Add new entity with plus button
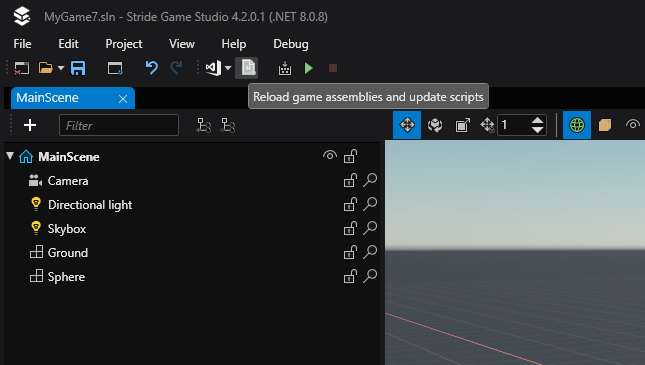The height and width of the screenshot is (365, 645). pyautogui.click(x=30, y=125)
